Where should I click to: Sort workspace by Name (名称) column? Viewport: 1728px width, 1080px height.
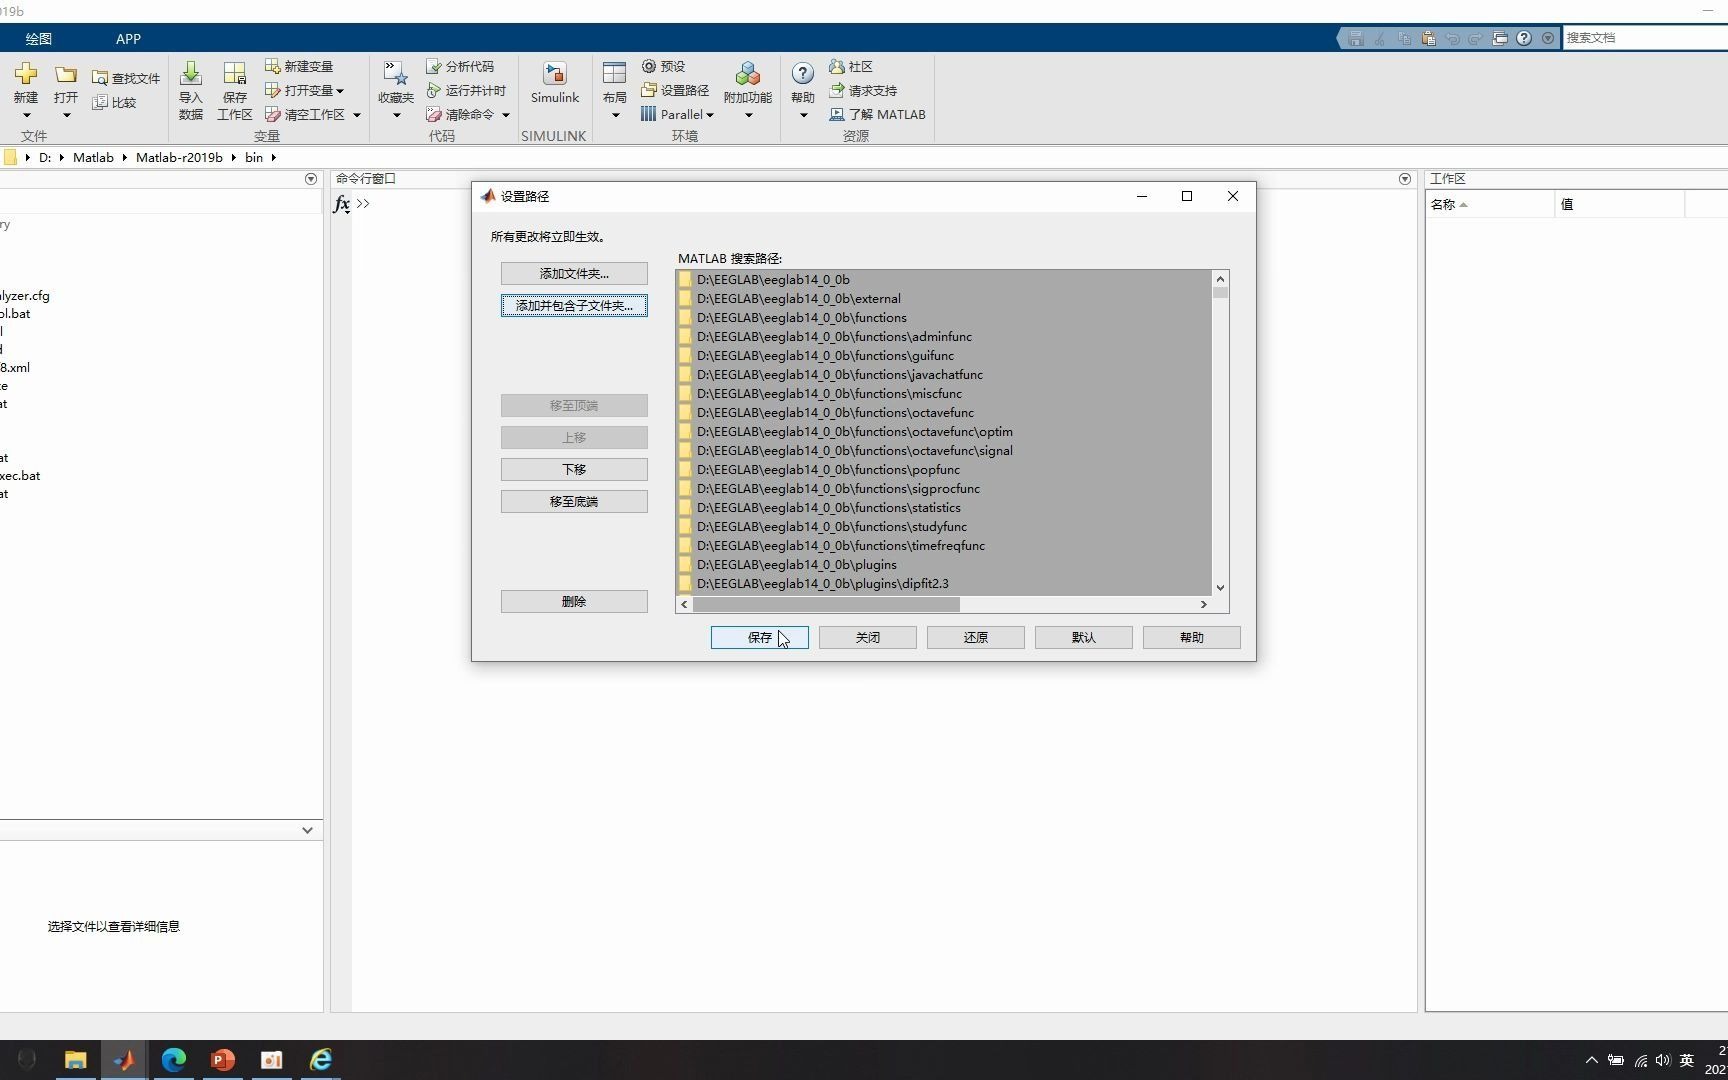(x=1490, y=205)
